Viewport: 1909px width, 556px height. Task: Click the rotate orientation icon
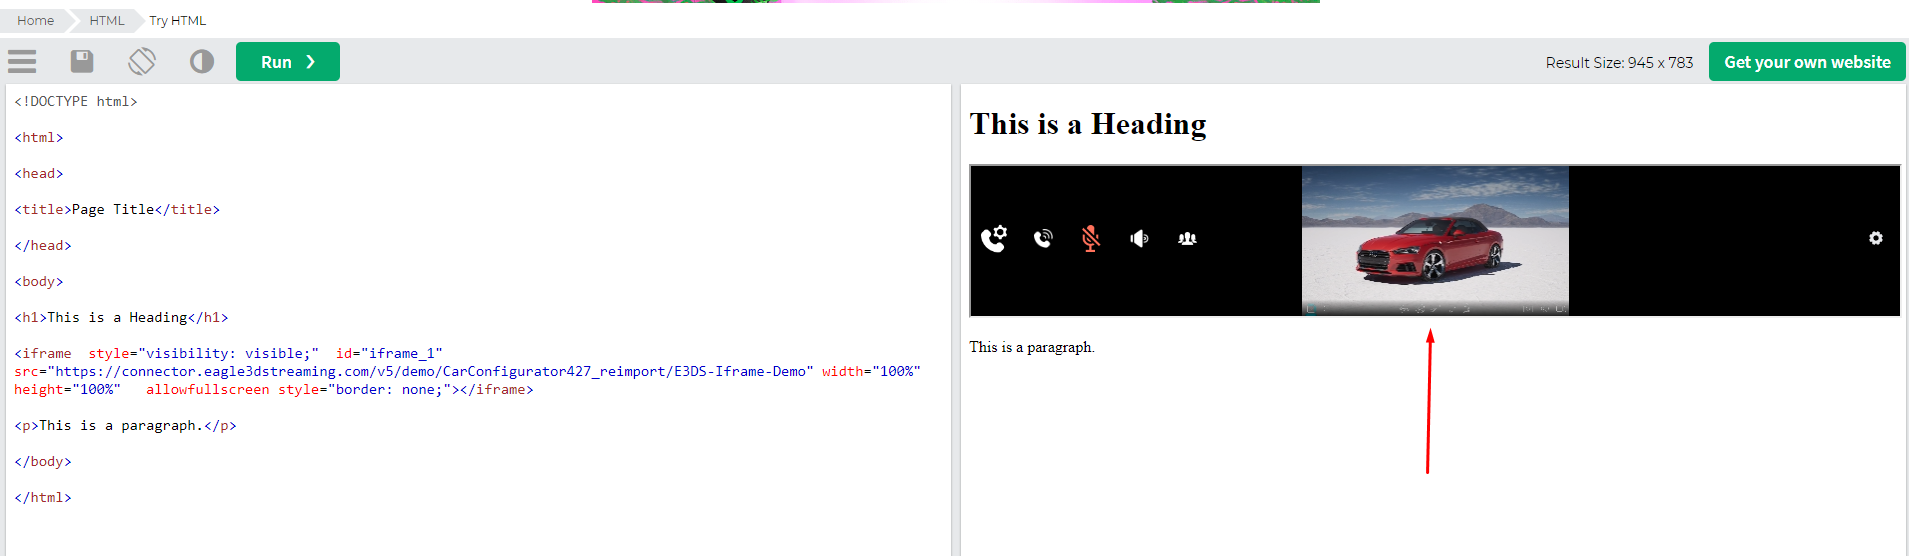(x=142, y=62)
